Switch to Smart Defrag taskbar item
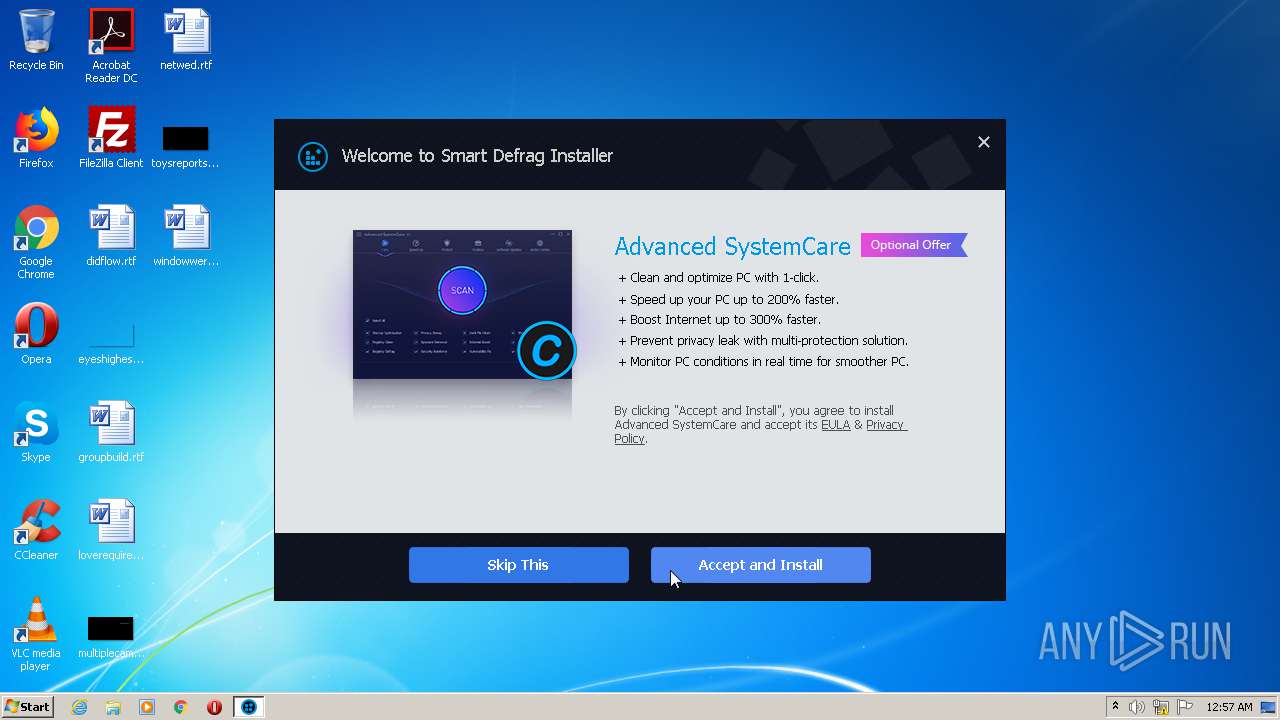The width and height of the screenshot is (1280, 720). coord(249,707)
